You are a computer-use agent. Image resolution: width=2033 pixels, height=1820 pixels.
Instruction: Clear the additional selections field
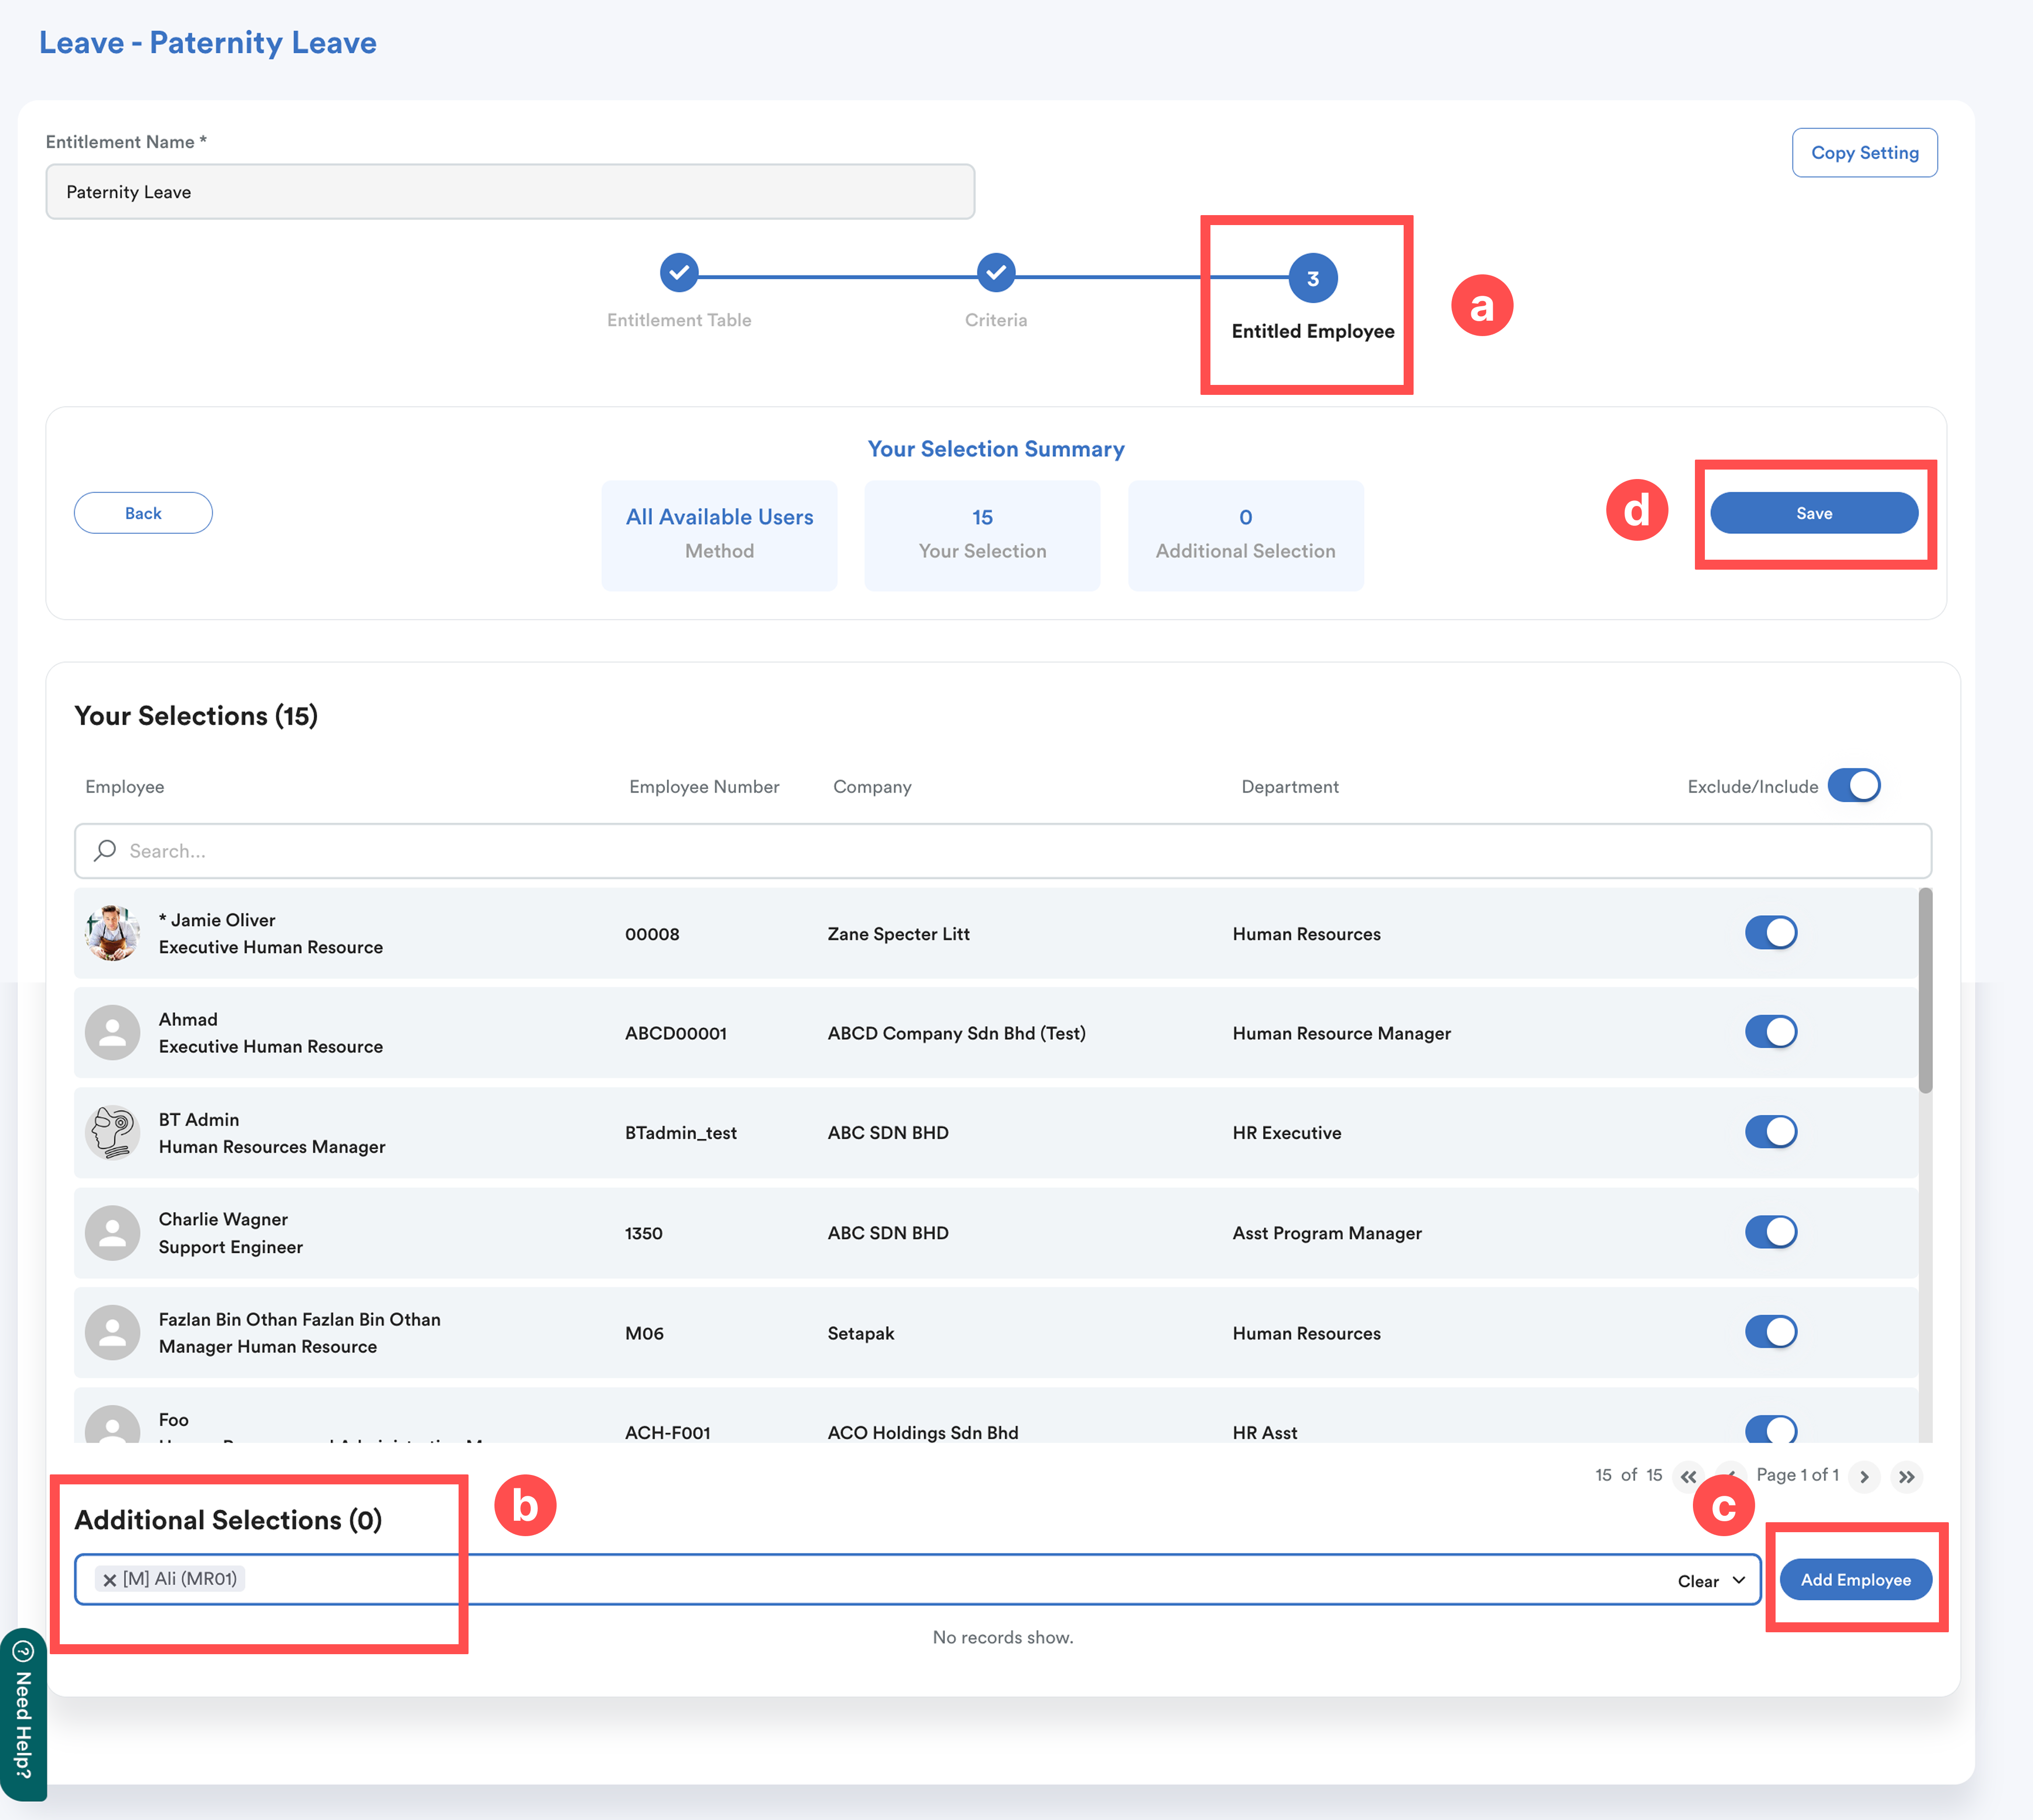1697,1581
